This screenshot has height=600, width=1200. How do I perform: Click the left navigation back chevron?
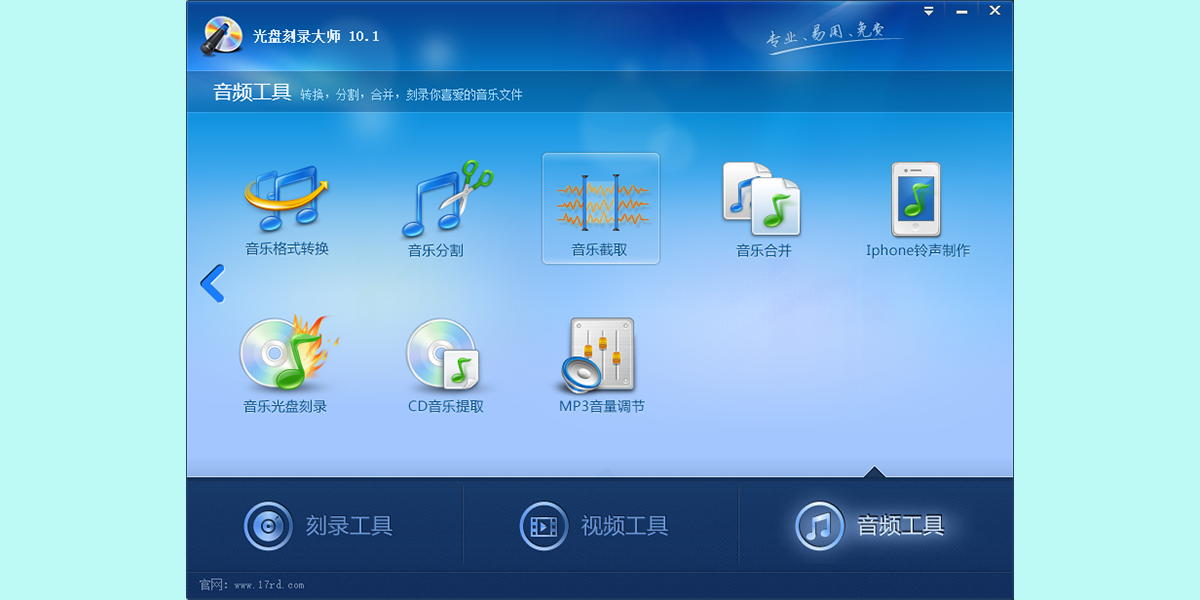211,284
